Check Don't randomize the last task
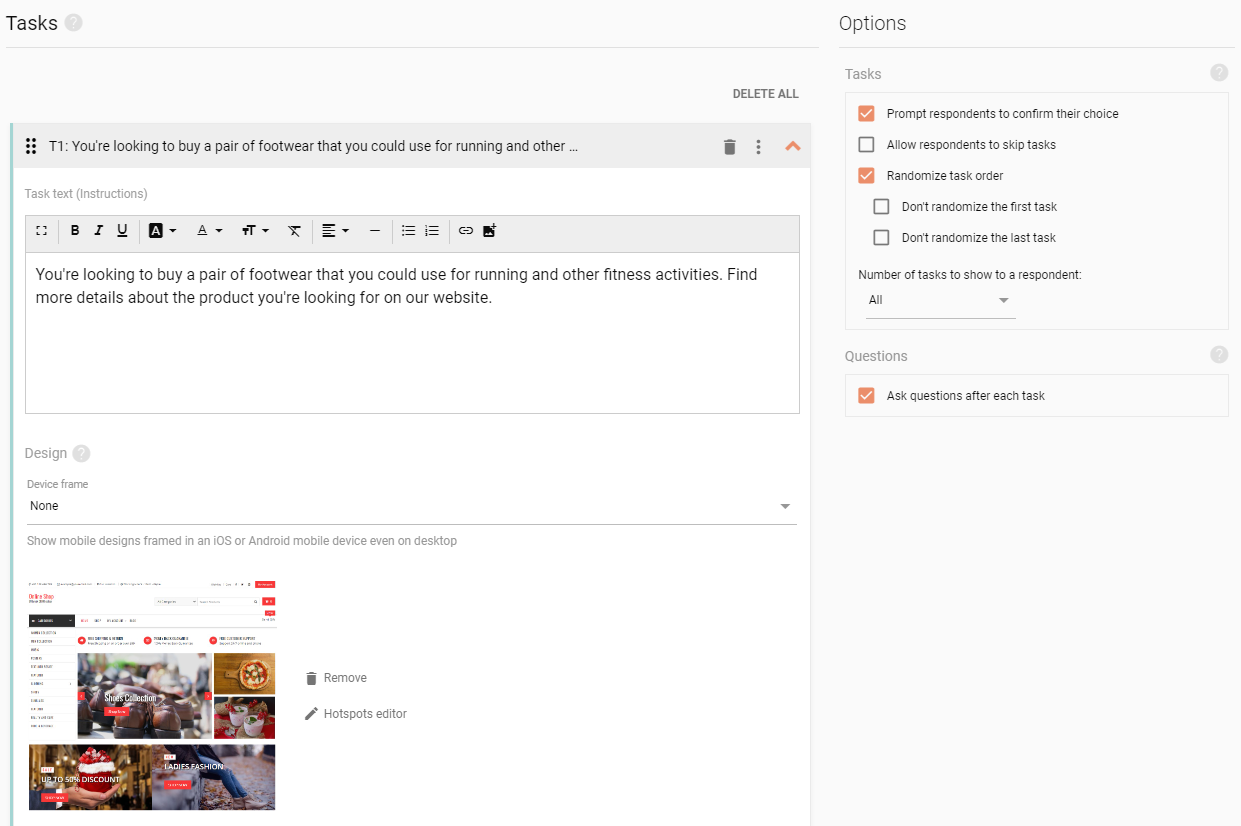 (x=881, y=237)
